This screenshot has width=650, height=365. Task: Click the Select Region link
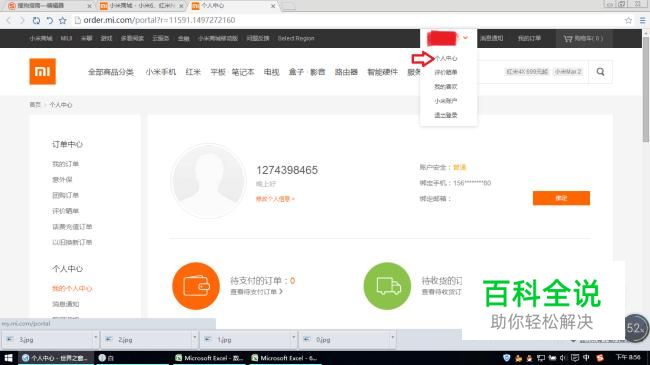(296, 38)
